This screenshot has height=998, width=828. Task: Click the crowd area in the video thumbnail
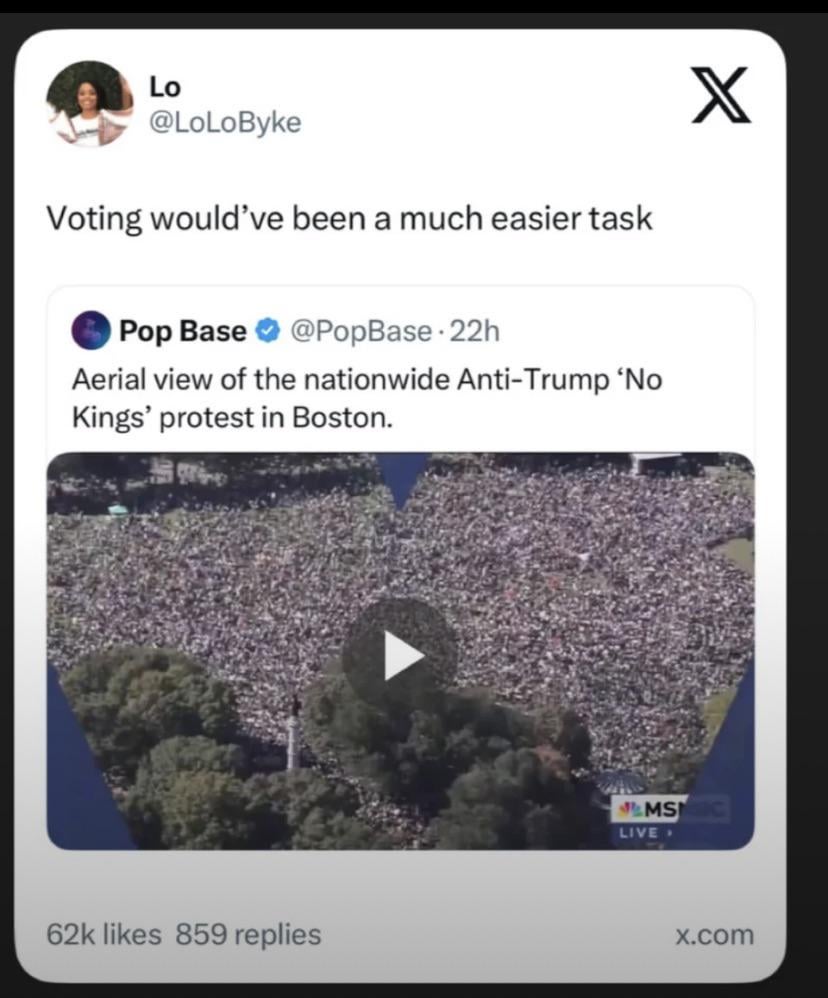tap(560, 560)
